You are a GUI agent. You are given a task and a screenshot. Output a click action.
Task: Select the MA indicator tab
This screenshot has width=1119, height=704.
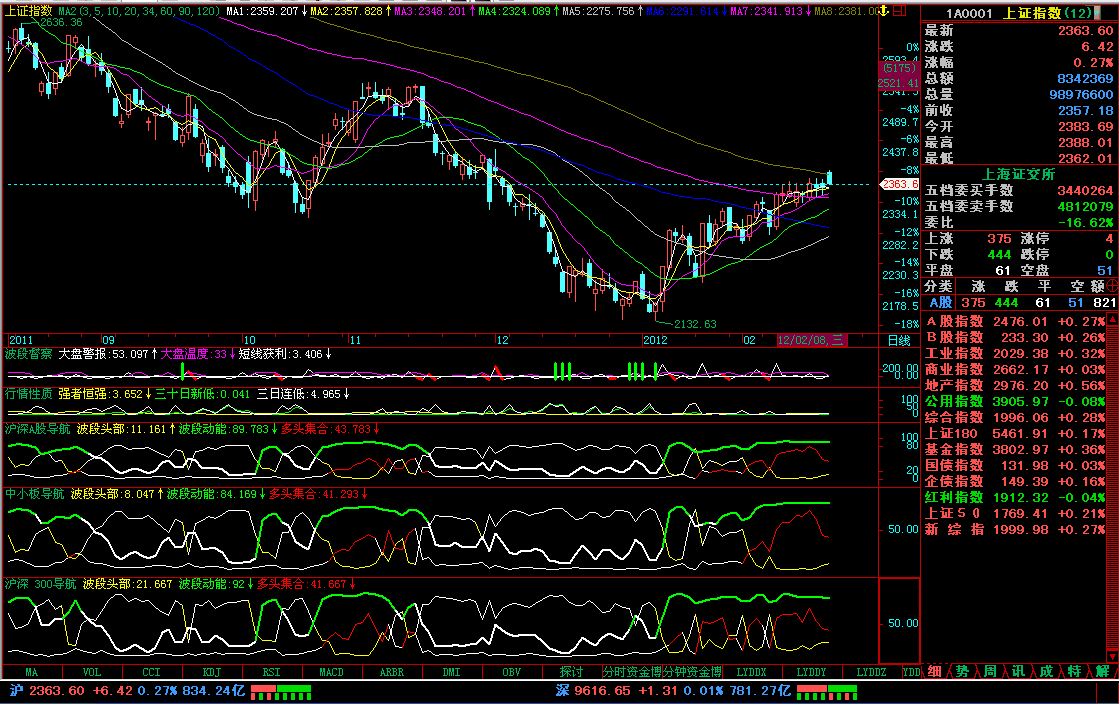pos(31,672)
